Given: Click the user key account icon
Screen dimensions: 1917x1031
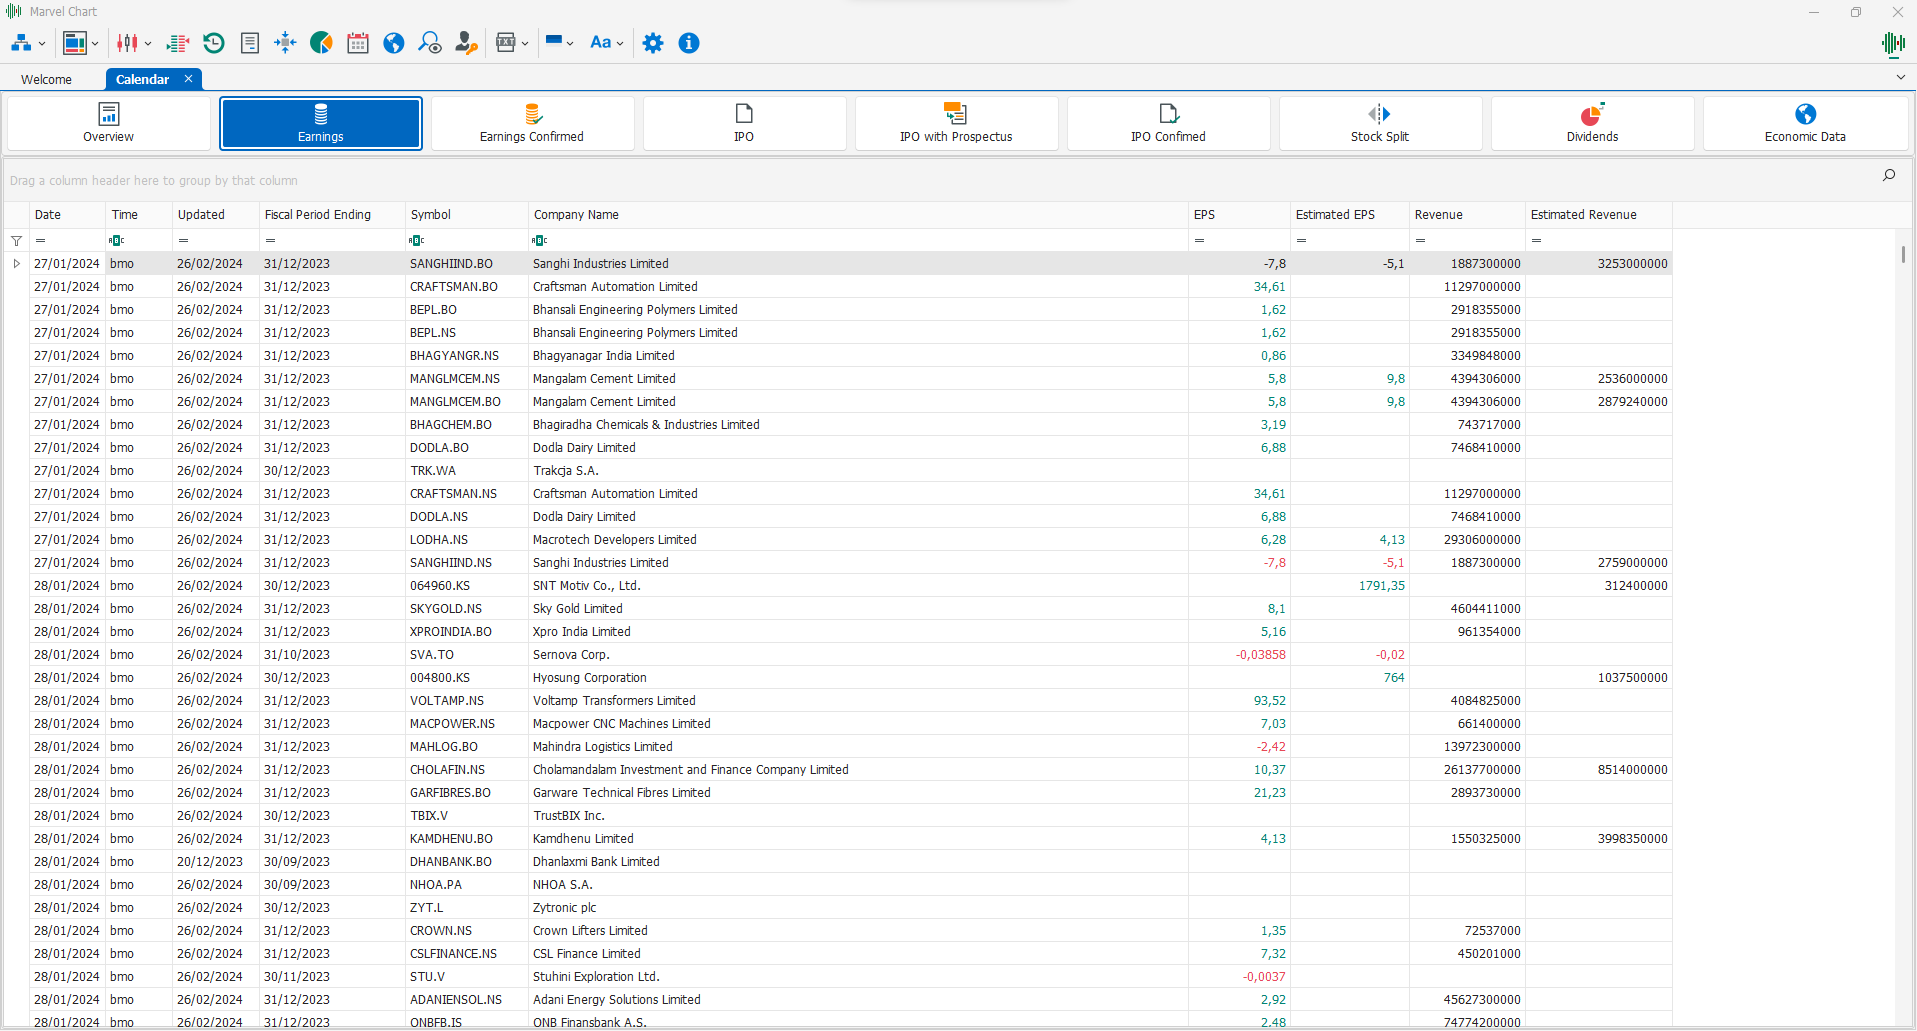Looking at the screenshot, I should [466, 43].
